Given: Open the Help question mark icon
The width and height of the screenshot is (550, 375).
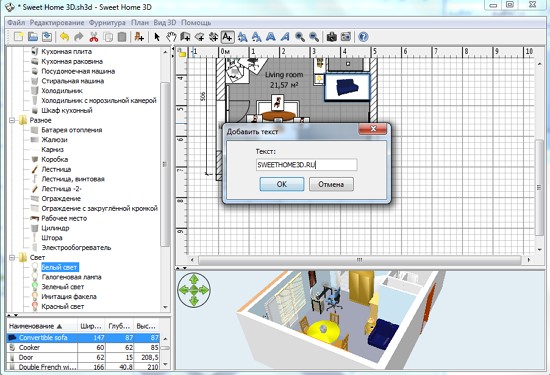Looking at the screenshot, I should point(363,37).
